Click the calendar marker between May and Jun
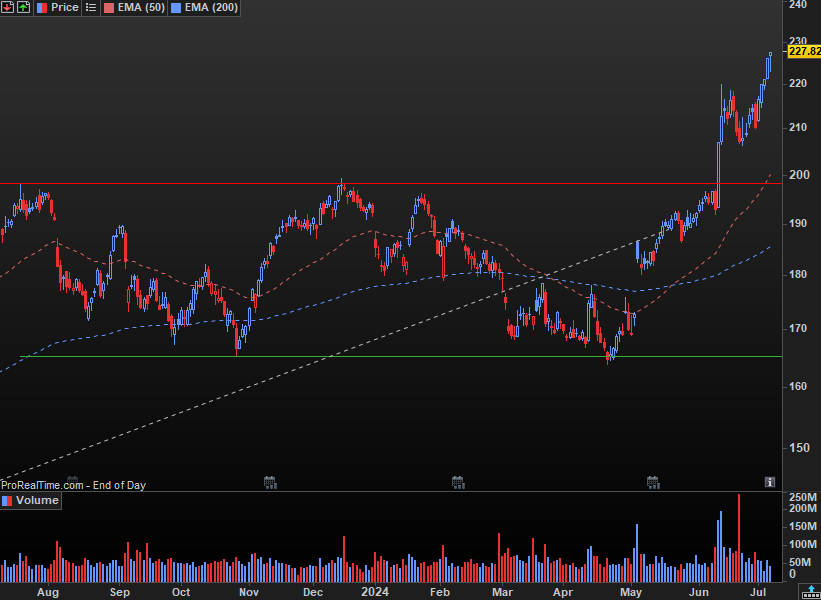 pyautogui.click(x=652, y=482)
